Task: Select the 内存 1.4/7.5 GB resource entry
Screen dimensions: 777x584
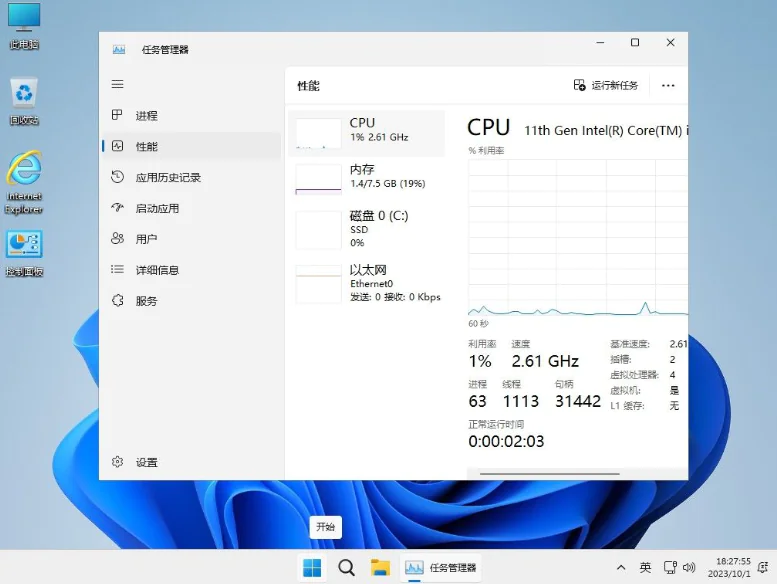Action: (x=366, y=179)
